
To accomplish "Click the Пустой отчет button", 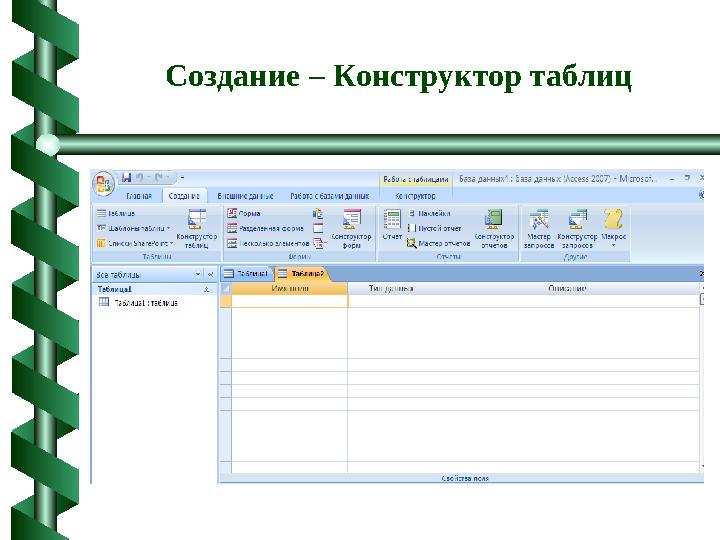I will [x=434, y=228].
